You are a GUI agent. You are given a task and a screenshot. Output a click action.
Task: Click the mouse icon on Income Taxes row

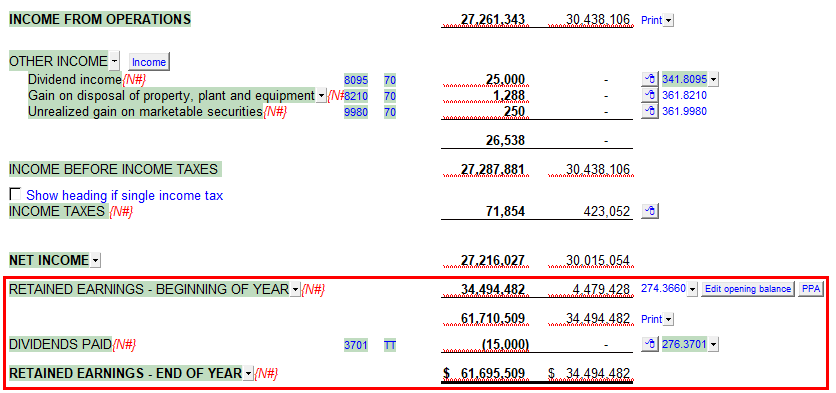click(649, 212)
